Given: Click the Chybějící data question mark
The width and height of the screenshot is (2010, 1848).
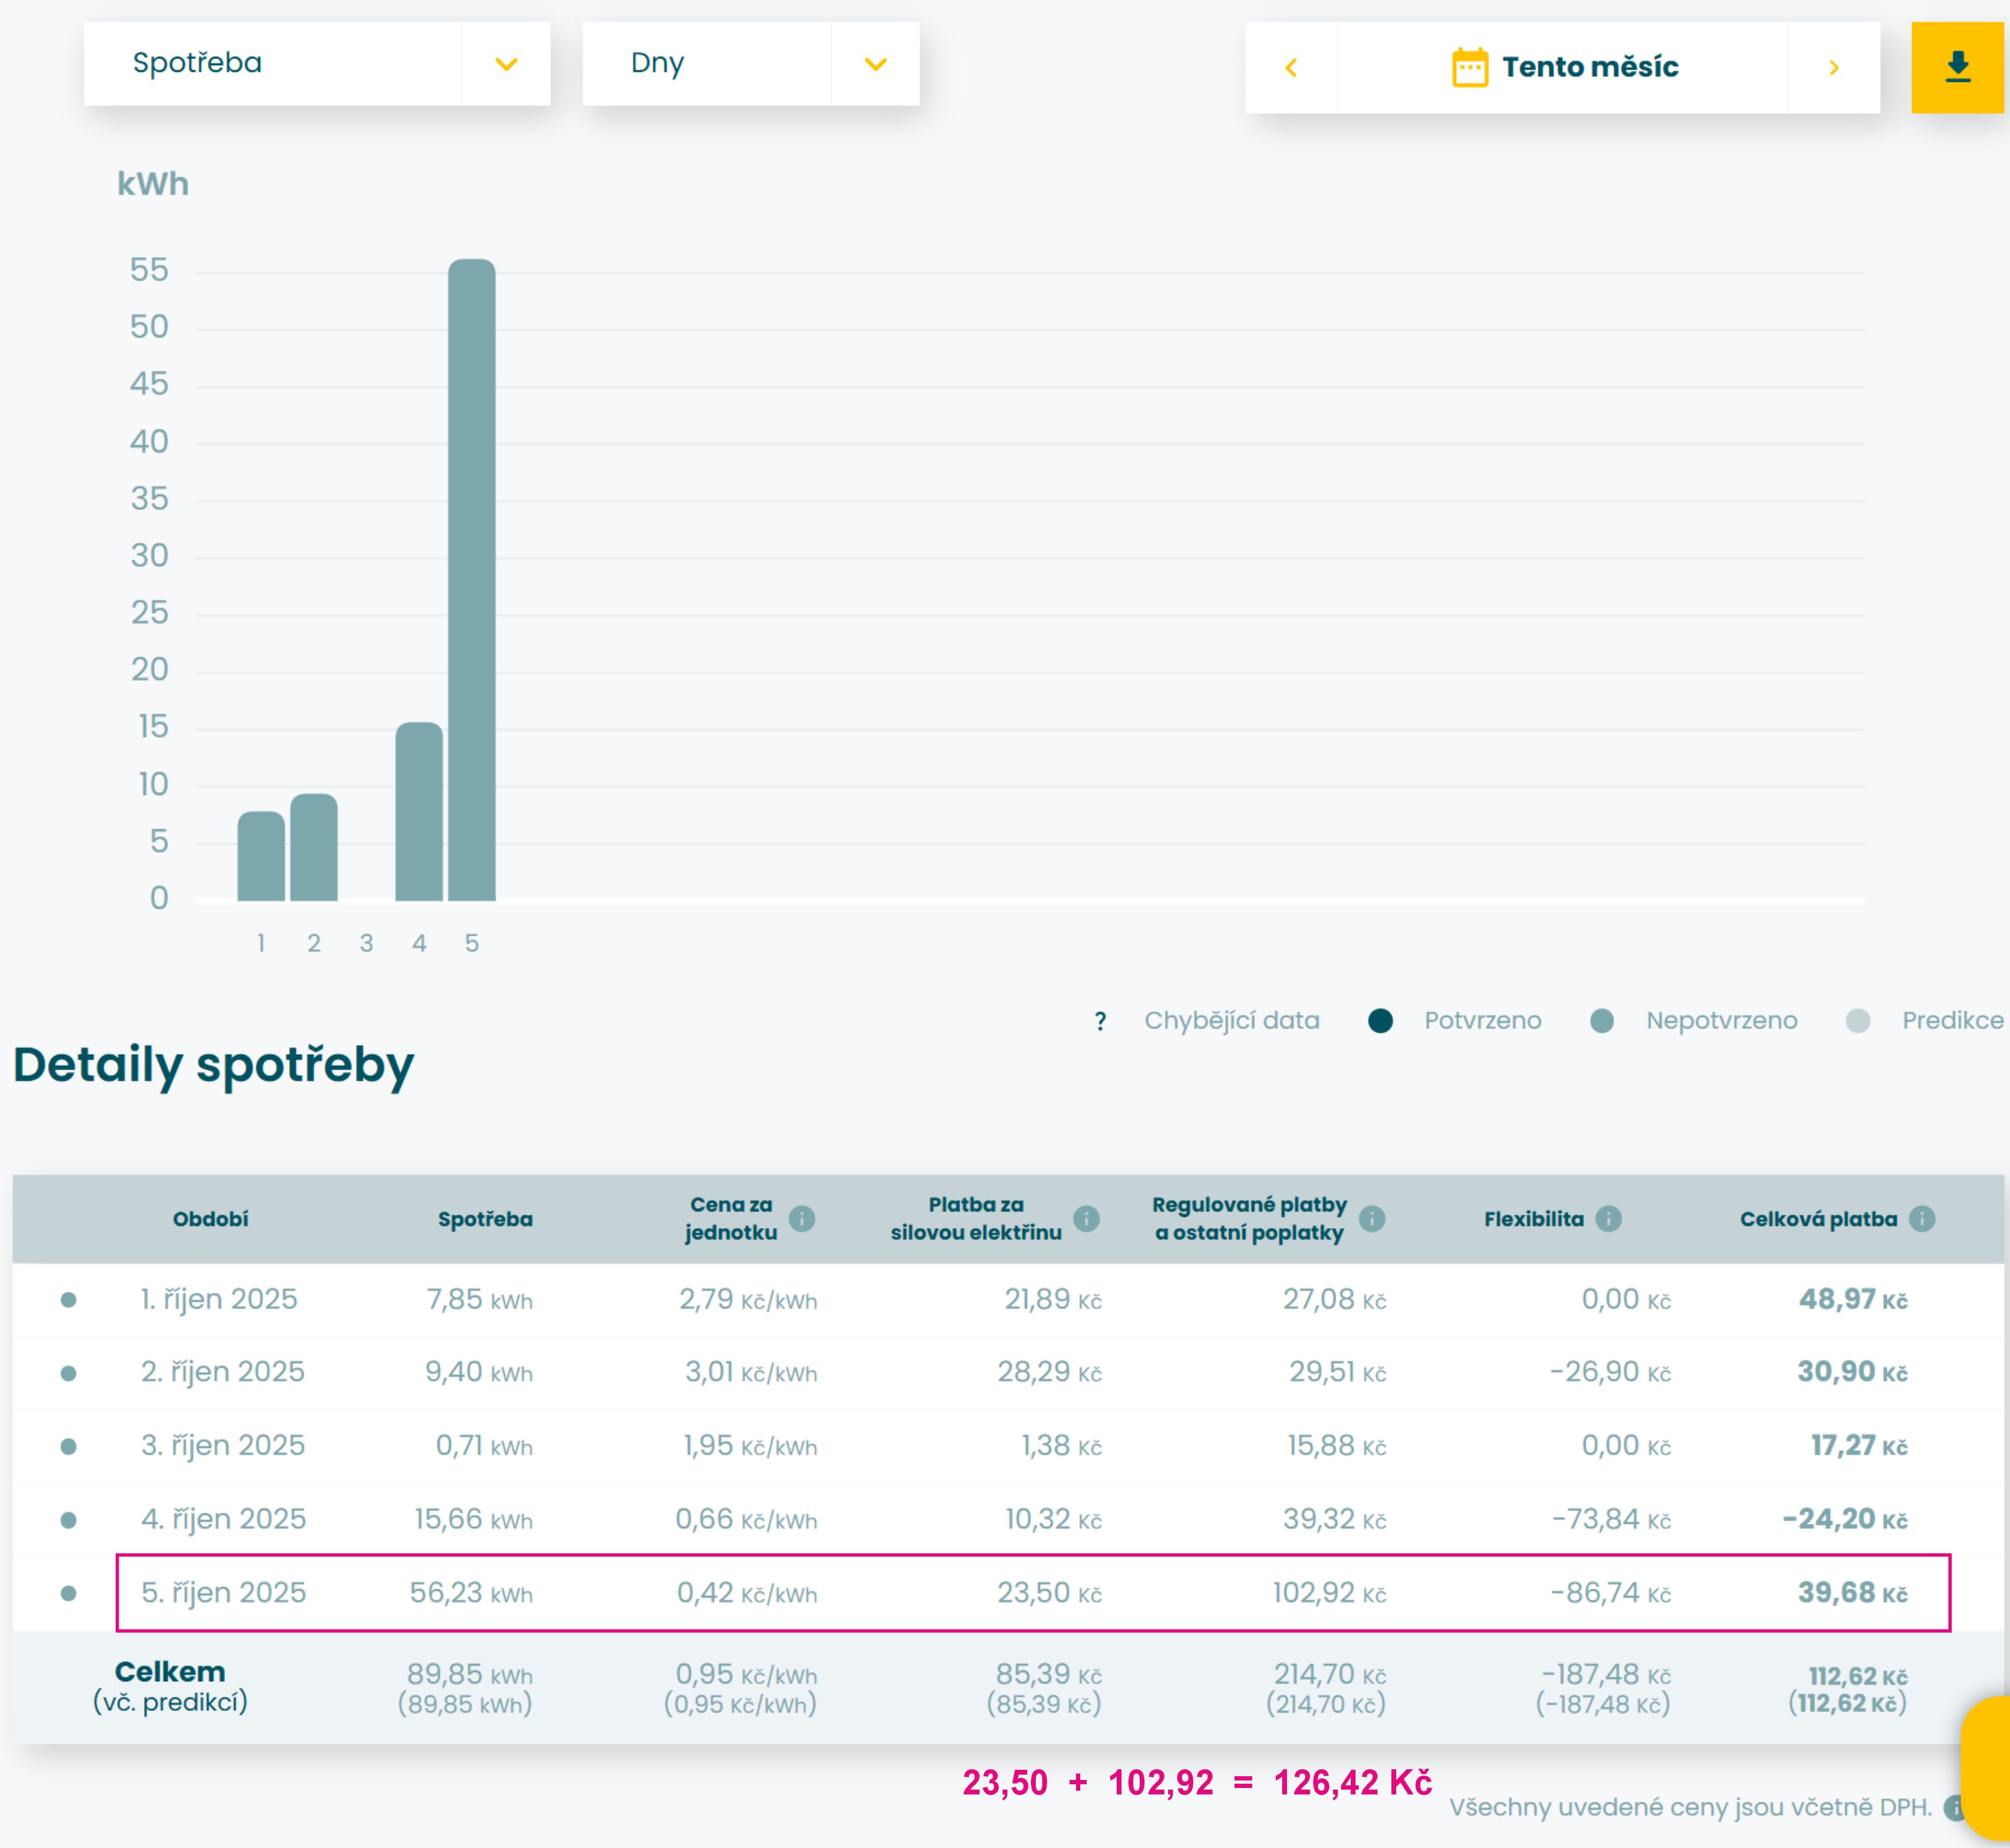Looking at the screenshot, I should (1100, 1021).
